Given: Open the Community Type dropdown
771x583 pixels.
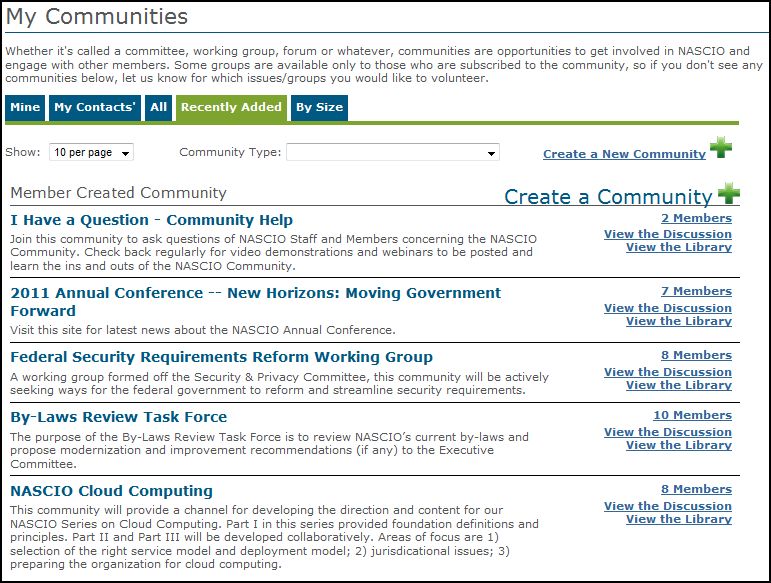Looking at the screenshot, I should pos(393,152).
